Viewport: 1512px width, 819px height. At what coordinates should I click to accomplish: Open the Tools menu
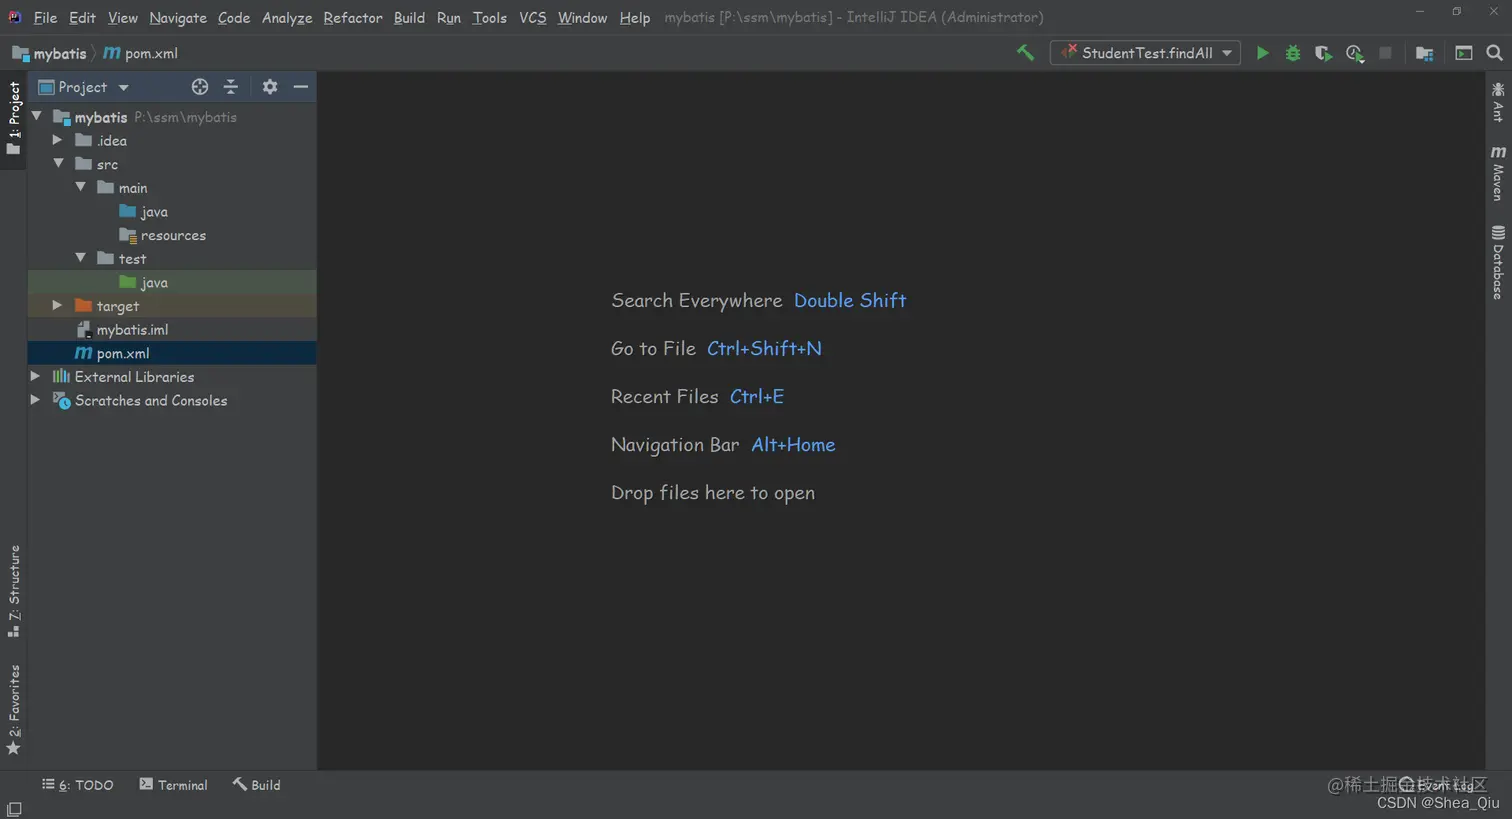coord(490,17)
